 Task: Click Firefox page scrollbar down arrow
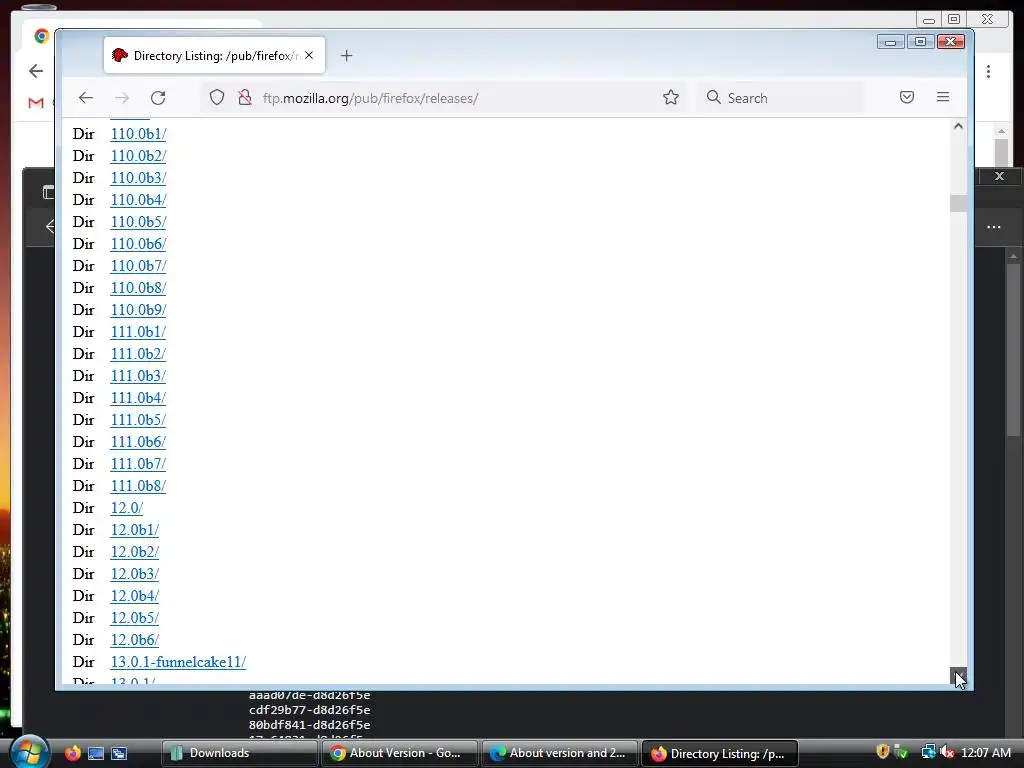pyautogui.click(x=958, y=676)
